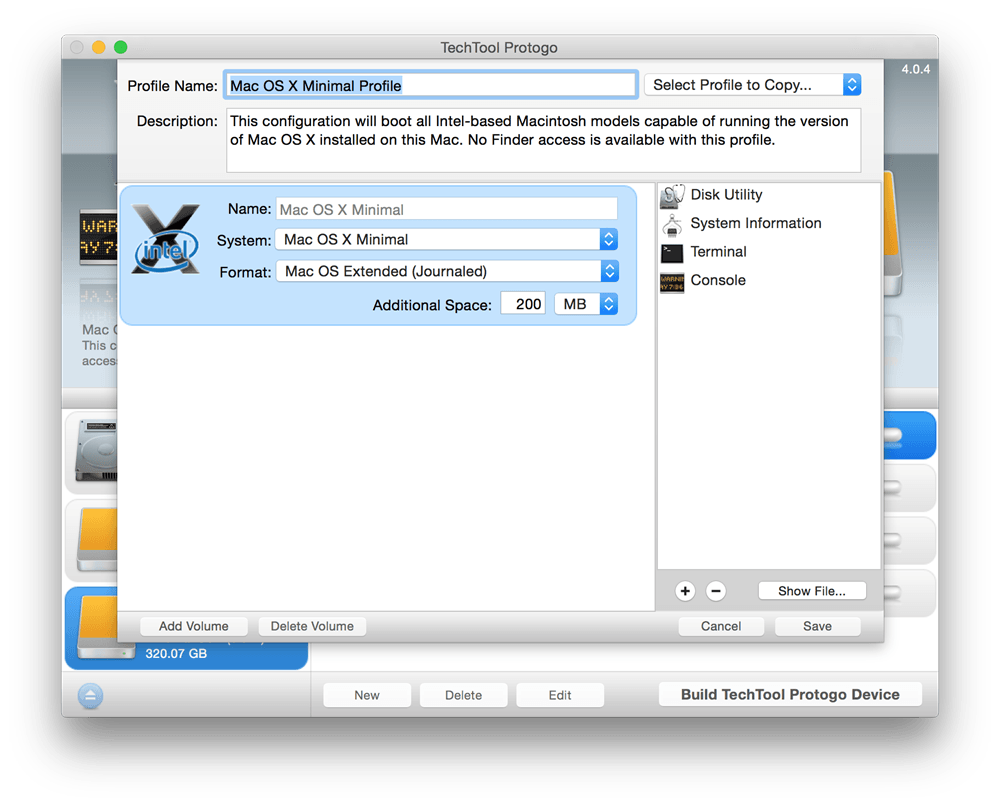The width and height of the screenshot is (1000, 804).
Task: Open the System dropdown showing Mac OS X Minimal
Action: pos(446,240)
